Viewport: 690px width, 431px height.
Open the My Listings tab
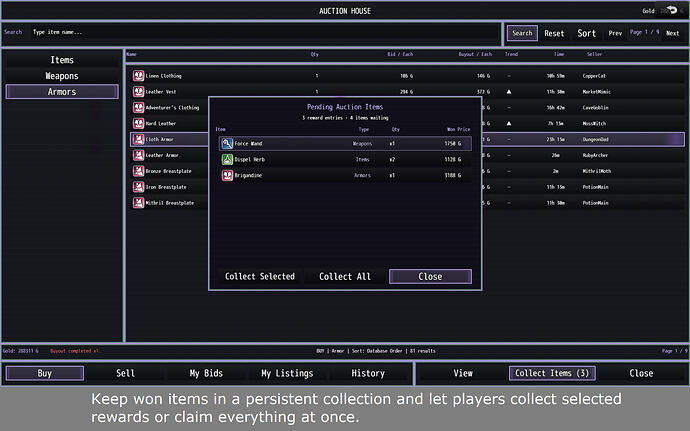tap(287, 373)
